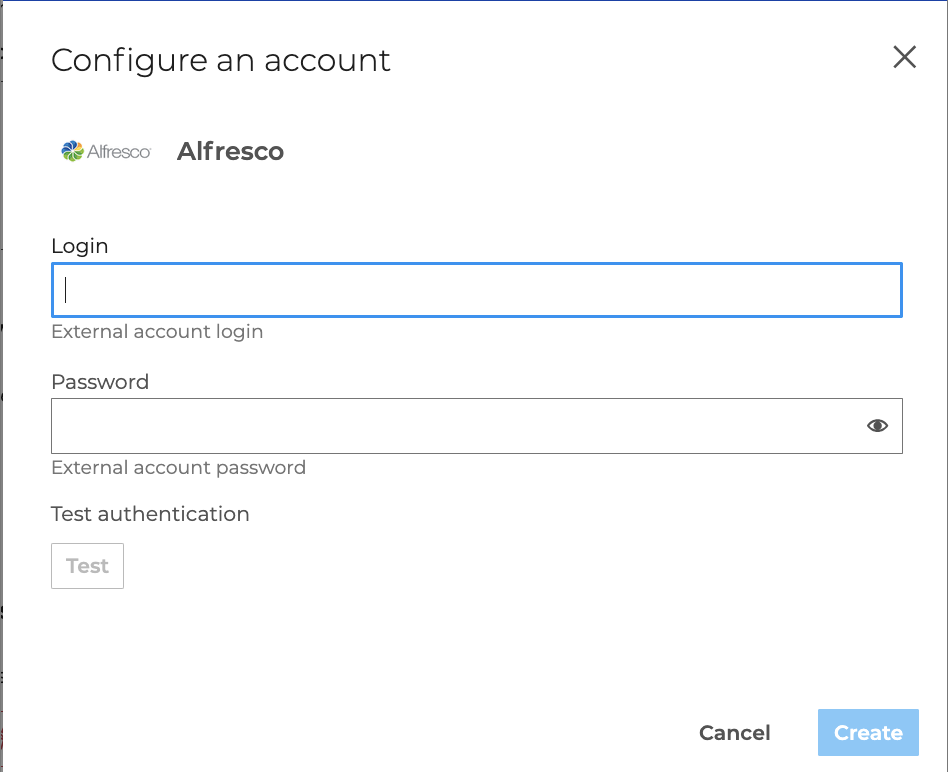Click the Login field label
This screenshot has width=948, height=772.
(79, 246)
